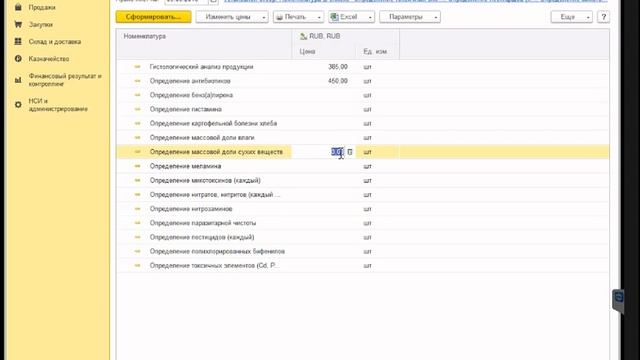Click row icon of Гистологический анализ продукции
The width and height of the screenshot is (640, 360).
click(x=138, y=67)
